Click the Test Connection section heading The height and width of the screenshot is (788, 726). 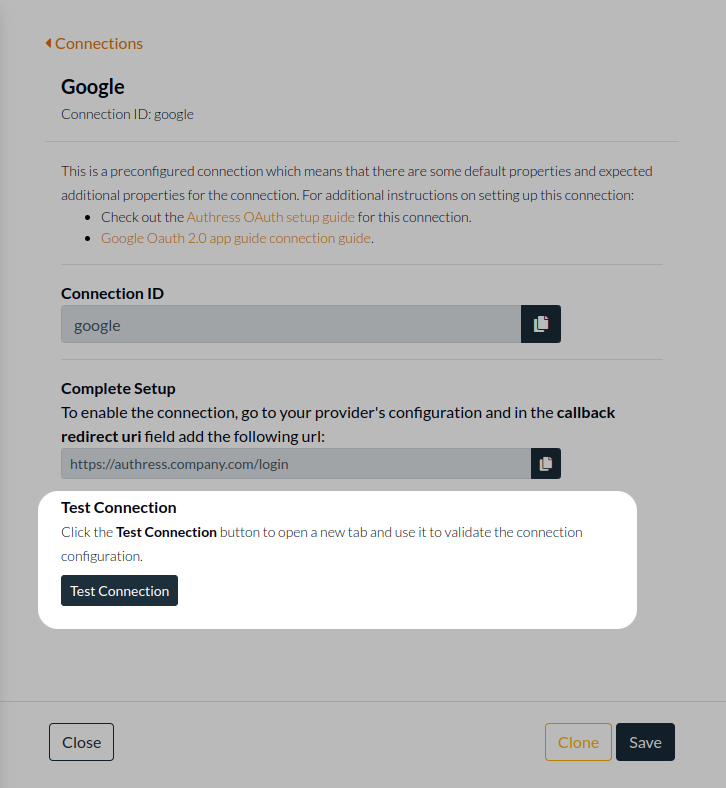click(118, 507)
